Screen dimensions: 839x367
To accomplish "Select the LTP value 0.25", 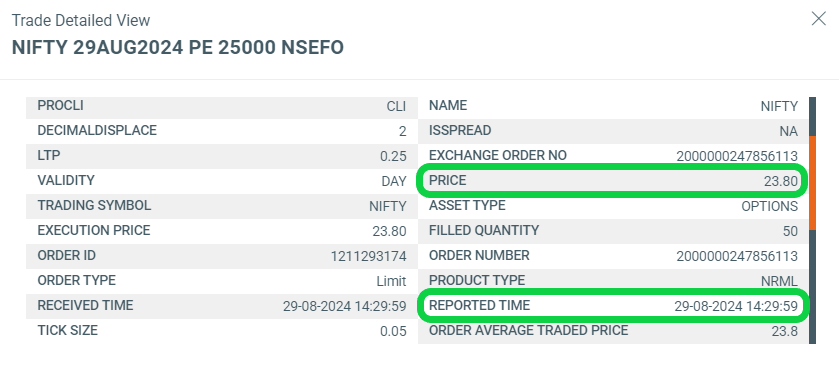I will (x=393, y=157).
